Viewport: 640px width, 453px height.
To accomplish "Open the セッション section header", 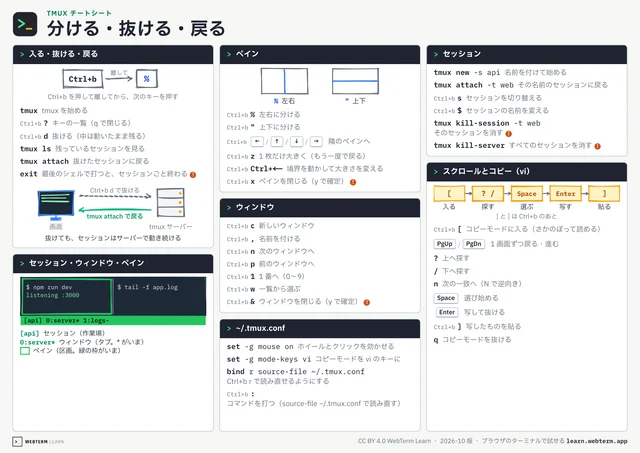I will tap(527, 54).
